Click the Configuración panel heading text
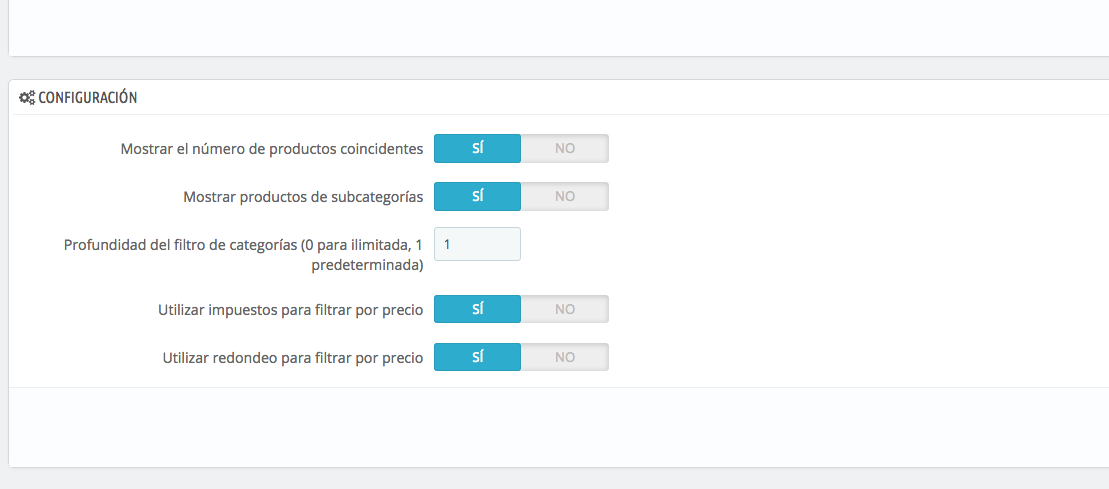1109x489 pixels. tap(87, 98)
